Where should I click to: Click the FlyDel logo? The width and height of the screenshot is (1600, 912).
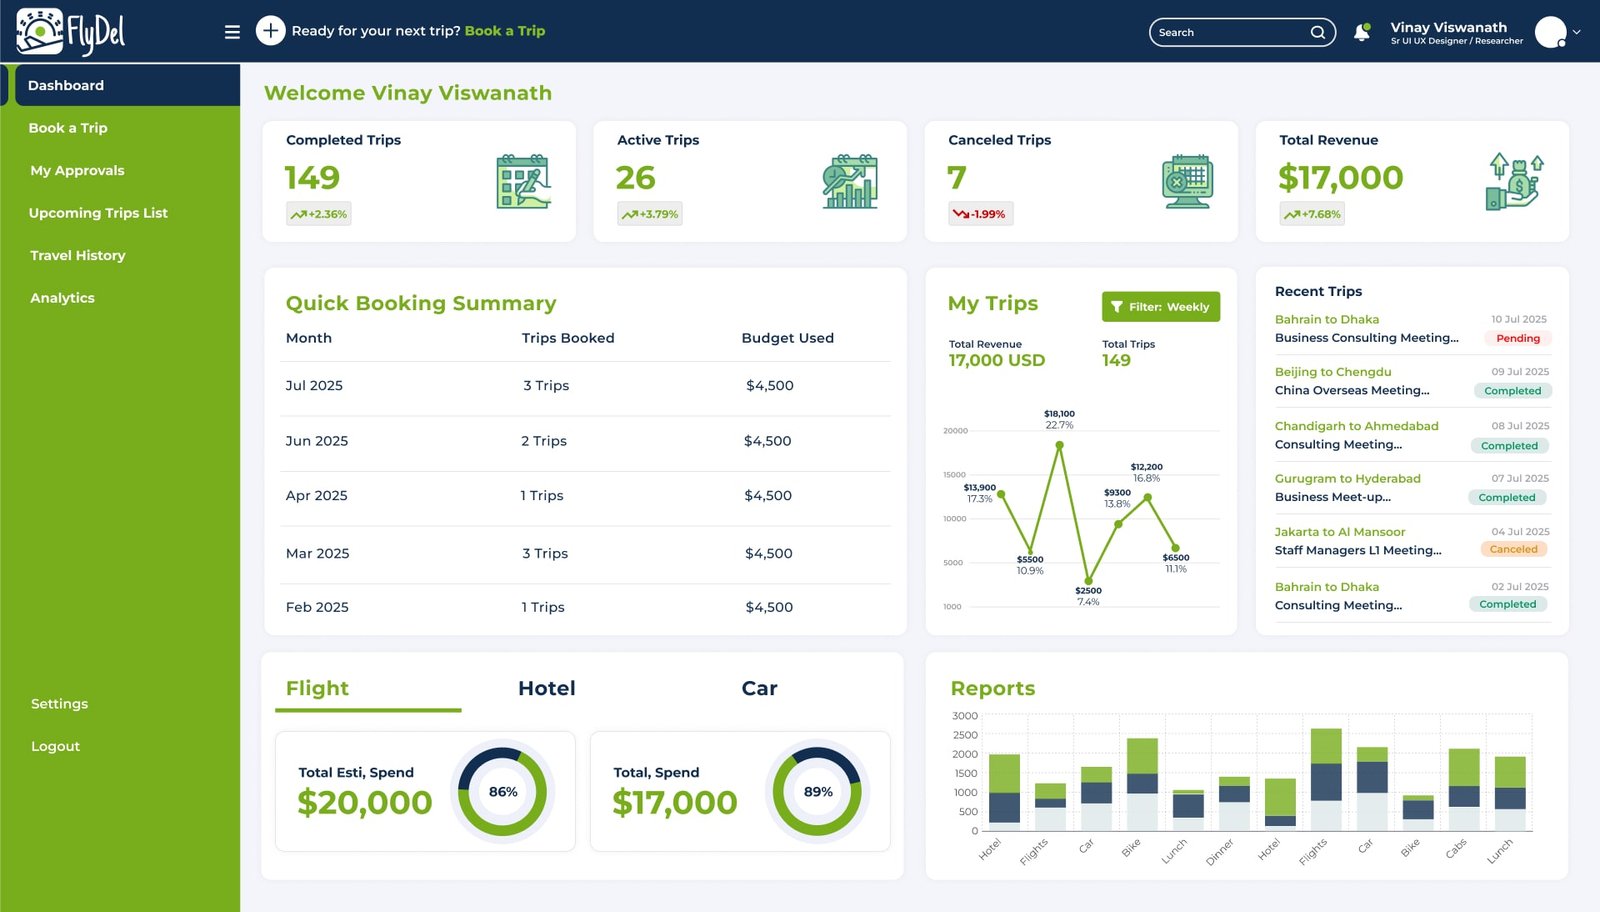pyautogui.click(x=70, y=32)
